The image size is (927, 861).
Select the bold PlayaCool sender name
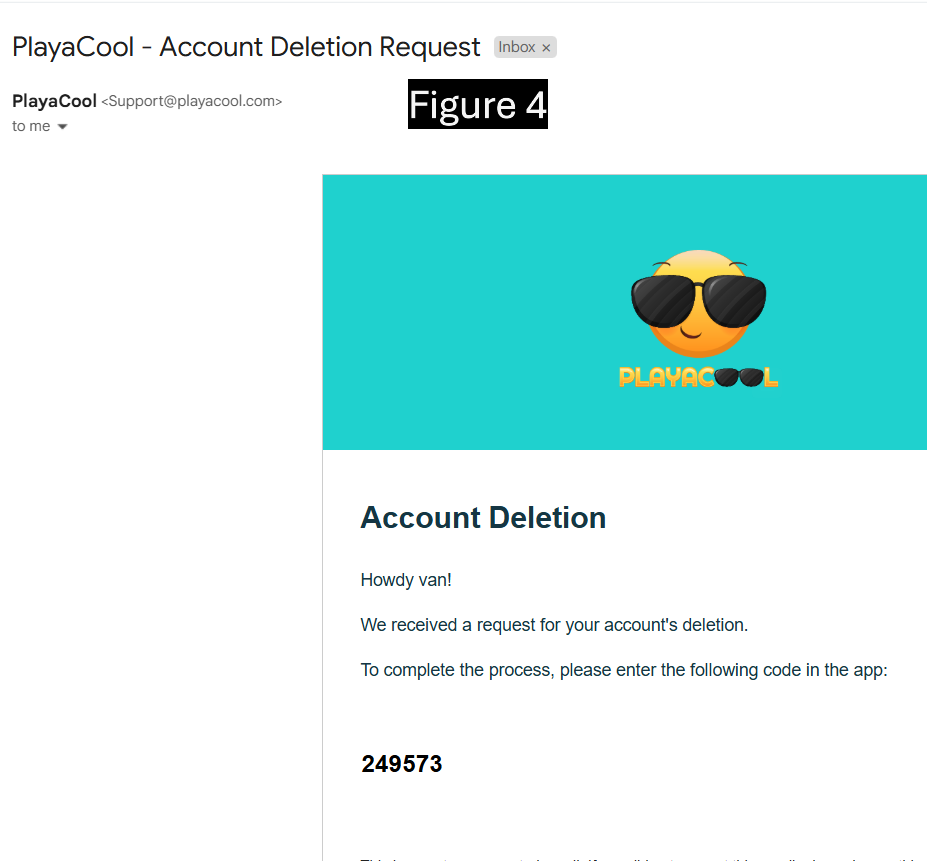coord(54,101)
